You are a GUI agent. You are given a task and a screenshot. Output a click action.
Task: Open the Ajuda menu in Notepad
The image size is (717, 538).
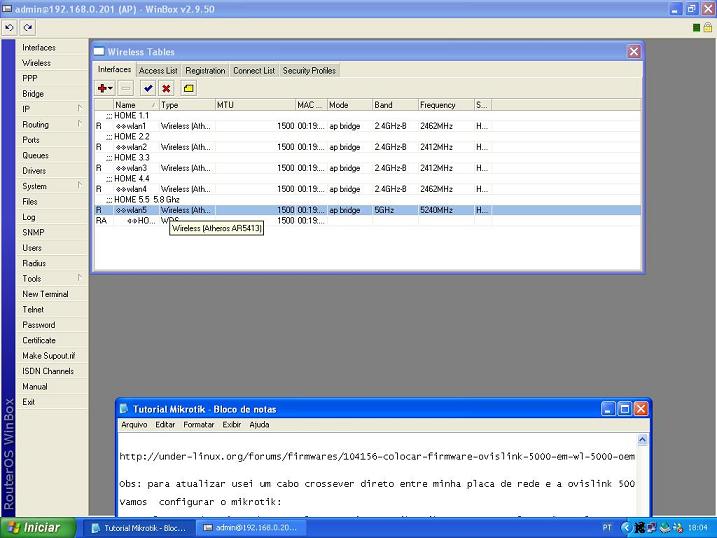pos(259,425)
